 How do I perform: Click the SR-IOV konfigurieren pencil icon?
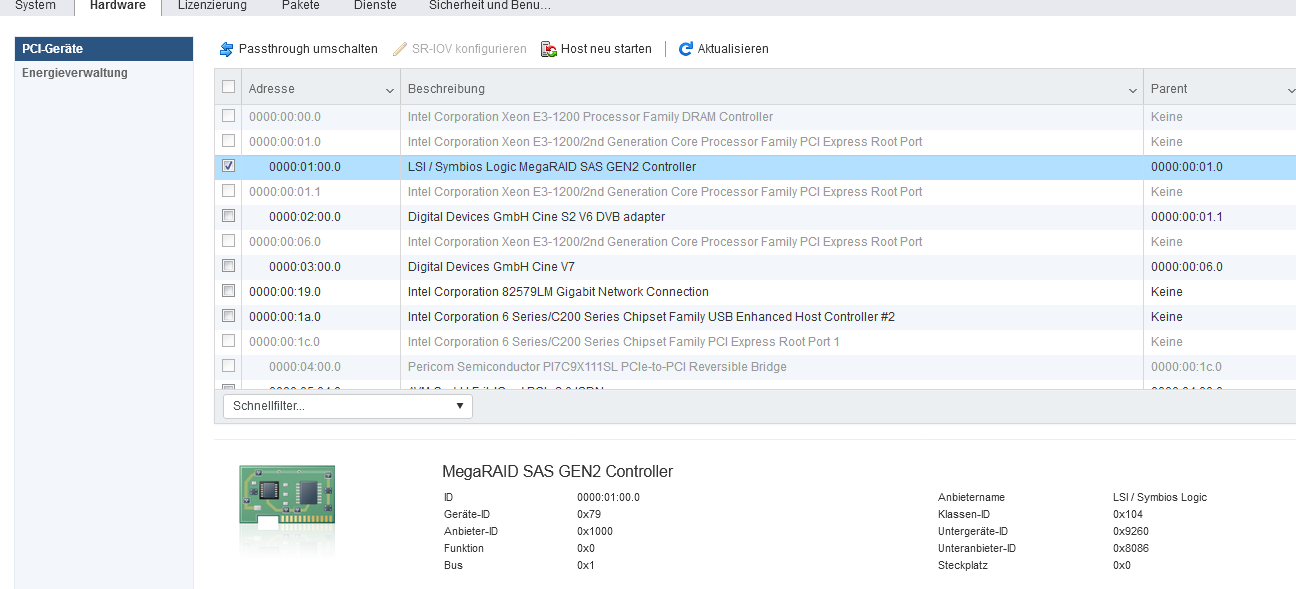(400, 49)
